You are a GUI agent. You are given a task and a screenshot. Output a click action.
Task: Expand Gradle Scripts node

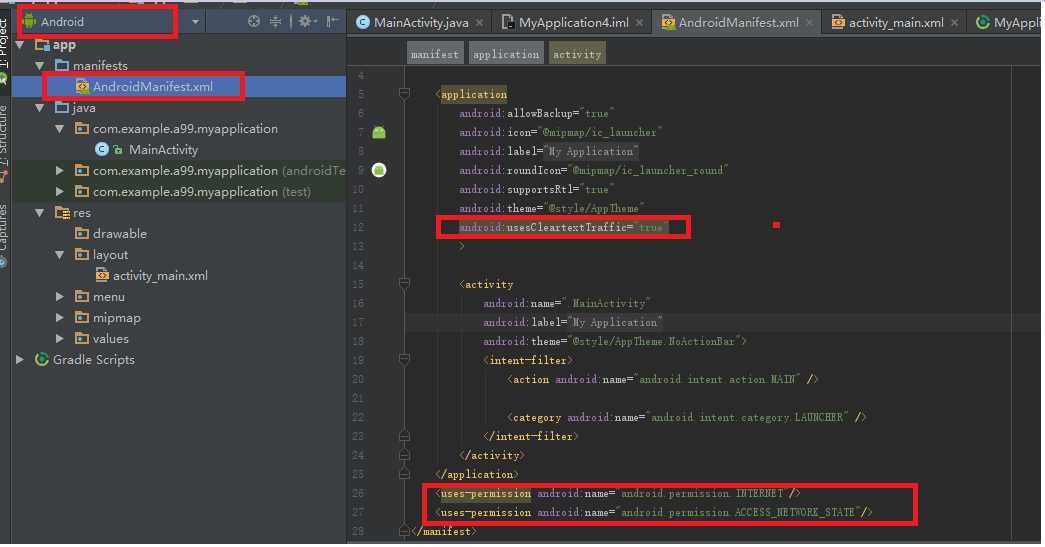tap(20, 360)
